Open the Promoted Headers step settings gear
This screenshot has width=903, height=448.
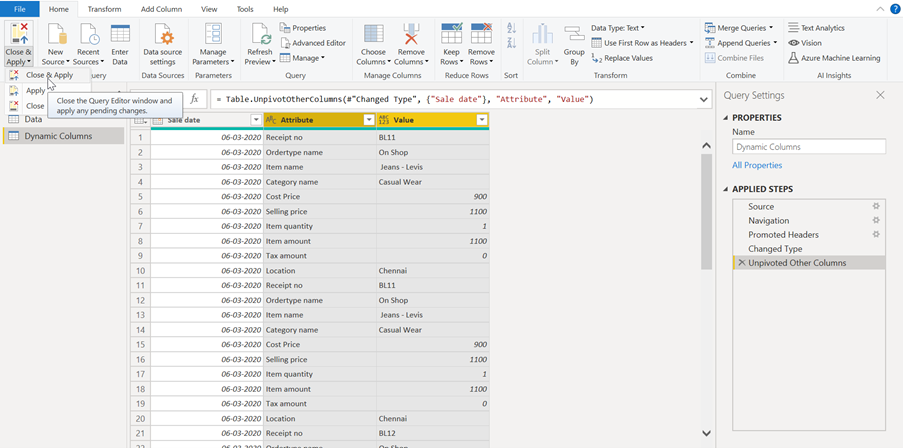click(x=876, y=234)
